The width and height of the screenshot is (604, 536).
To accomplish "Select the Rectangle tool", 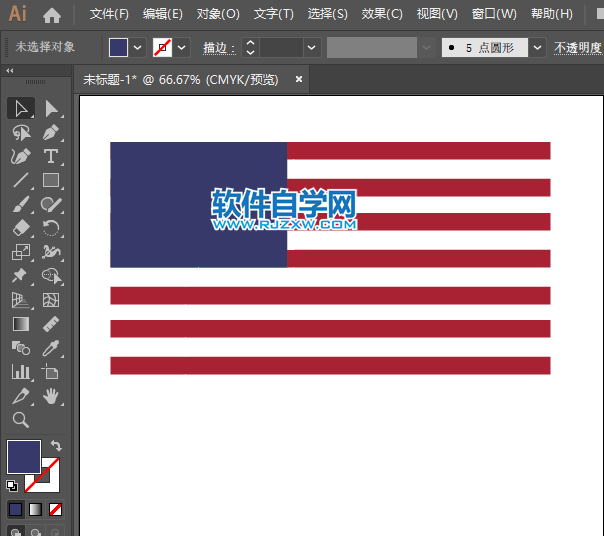I will pos(51,180).
